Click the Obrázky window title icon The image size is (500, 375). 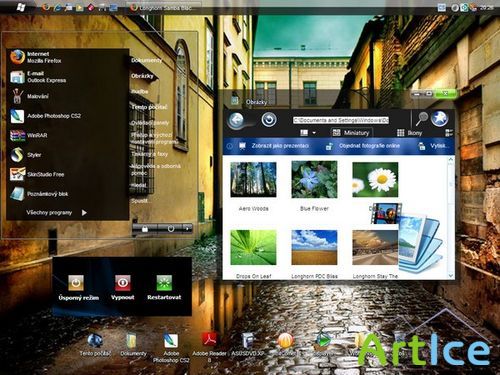[x=235, y=100]
